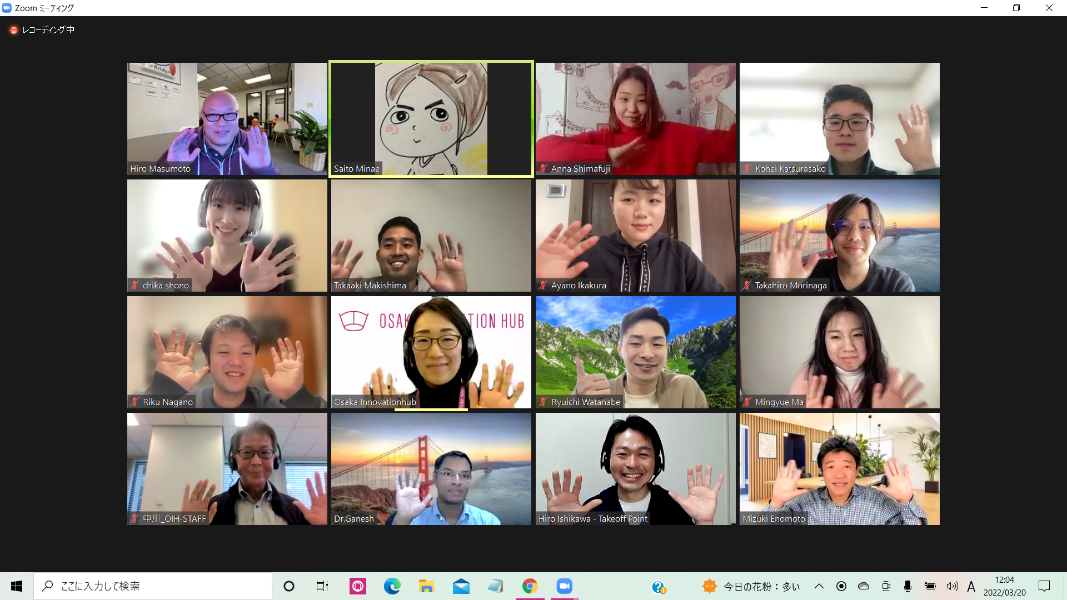Viewport: 1067px width, 600px height.
Task: Open the pollen forecast weather widget
Action: (x=752, y=586)
